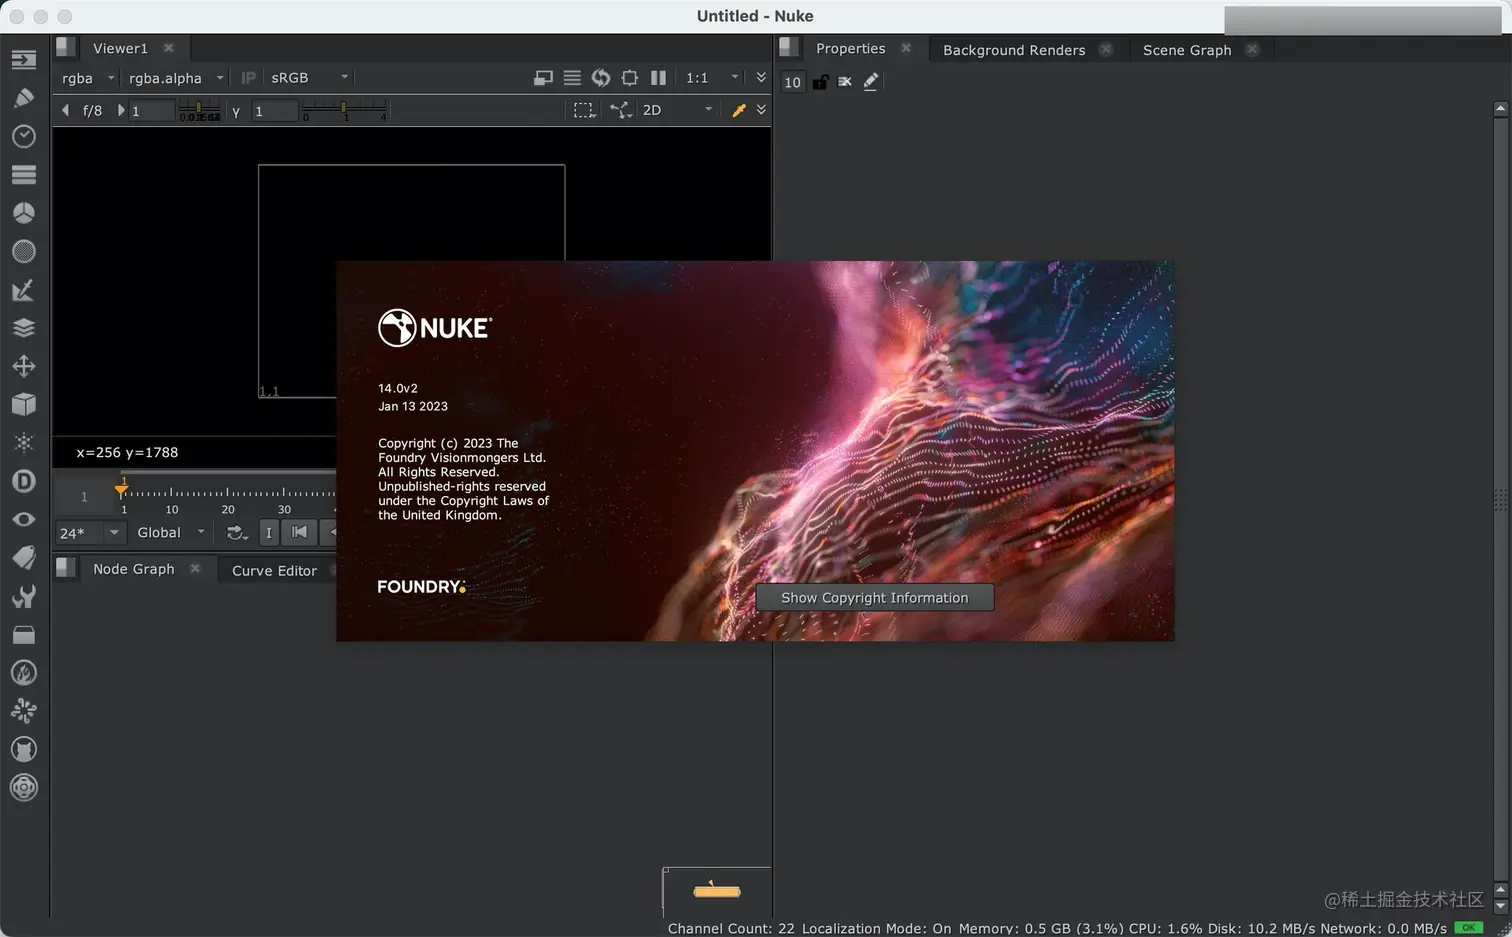Increase f-stop with the right arrow

tap(121, 110)
